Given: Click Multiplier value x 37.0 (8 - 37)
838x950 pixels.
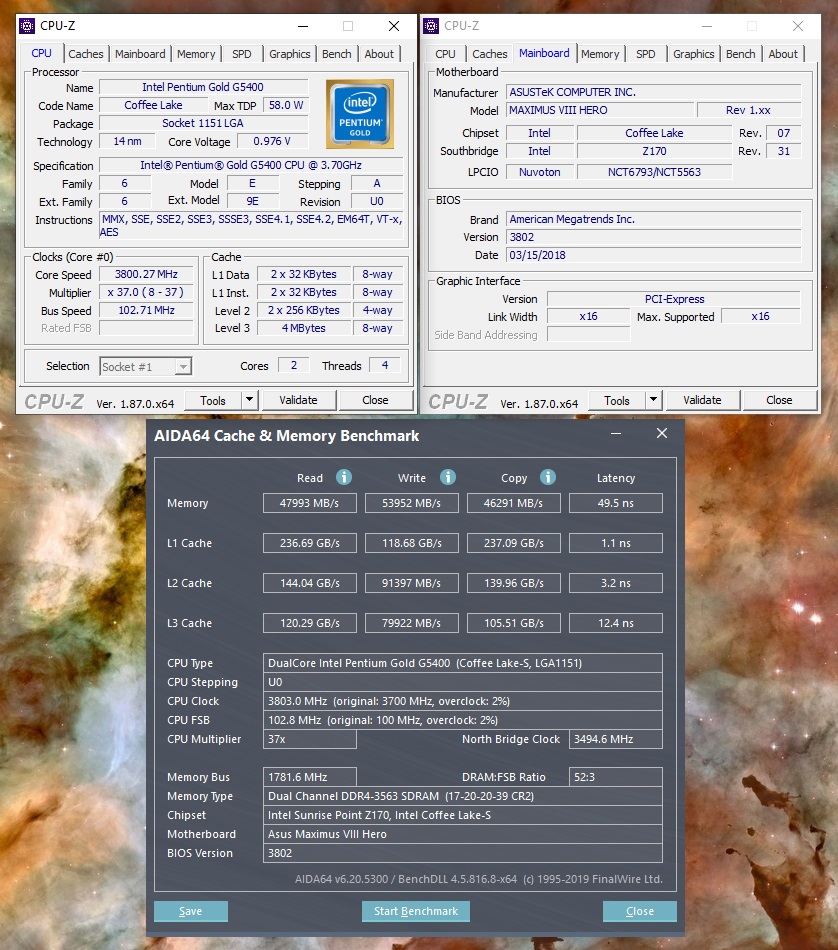Looking at the screenshot, I should [x=146, y=293].
